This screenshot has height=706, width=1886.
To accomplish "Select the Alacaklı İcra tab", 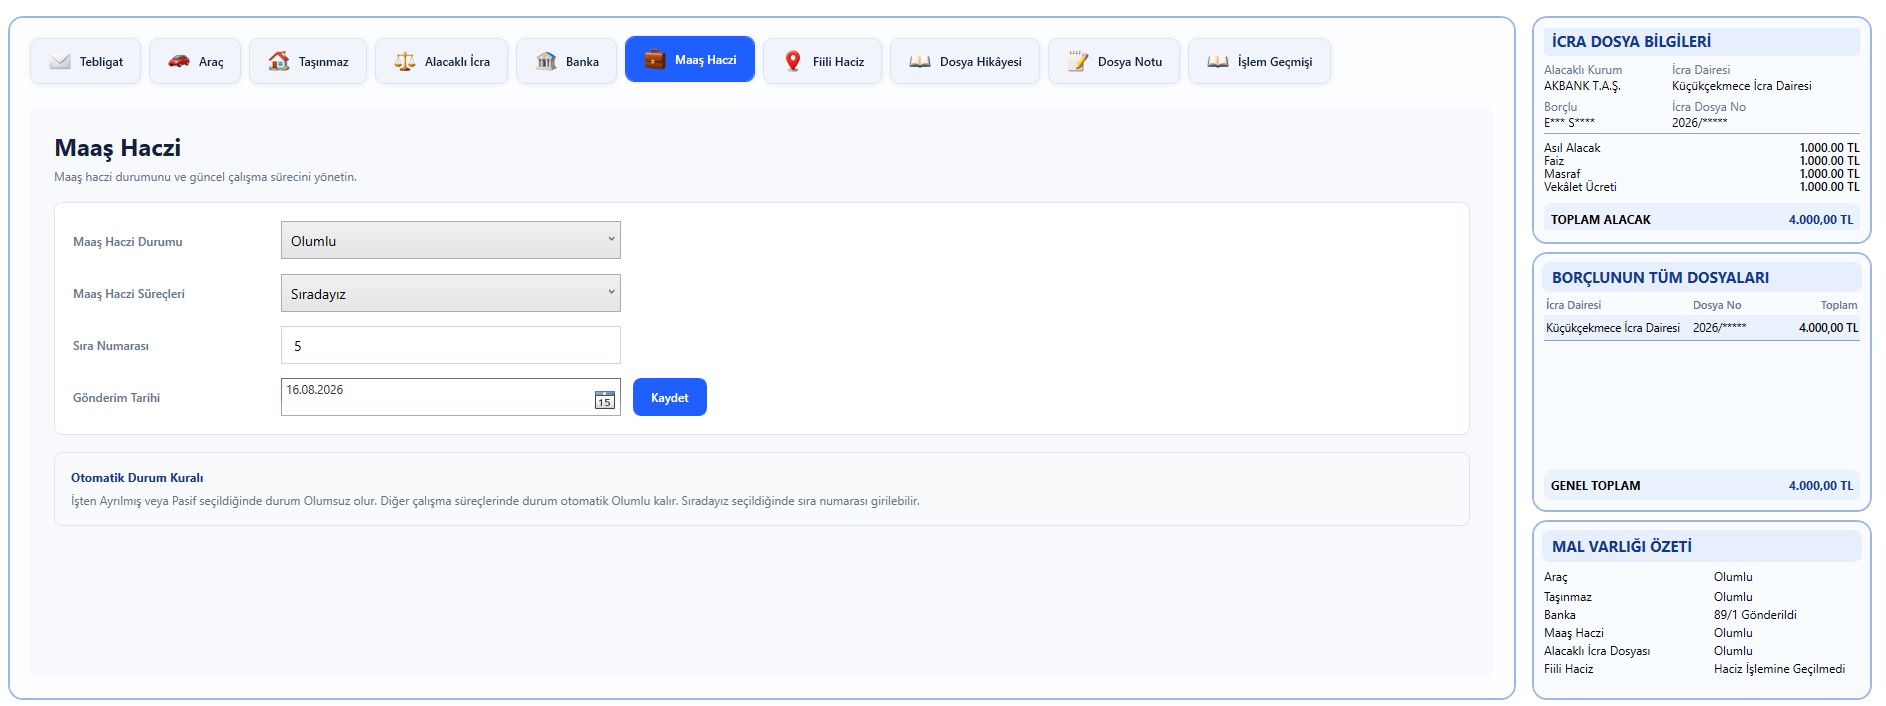I will [442, 61].
